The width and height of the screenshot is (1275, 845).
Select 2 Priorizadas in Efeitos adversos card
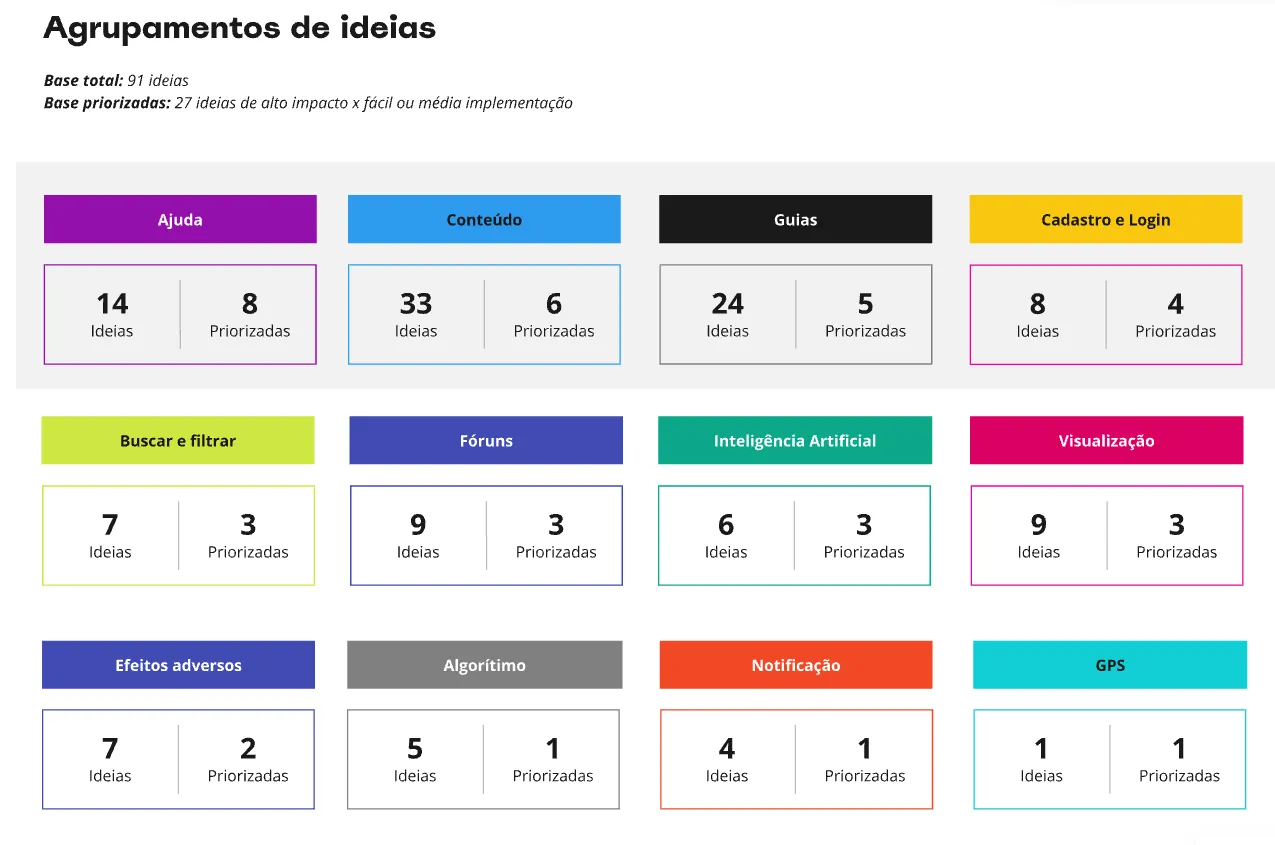click(x=248, y=759)
